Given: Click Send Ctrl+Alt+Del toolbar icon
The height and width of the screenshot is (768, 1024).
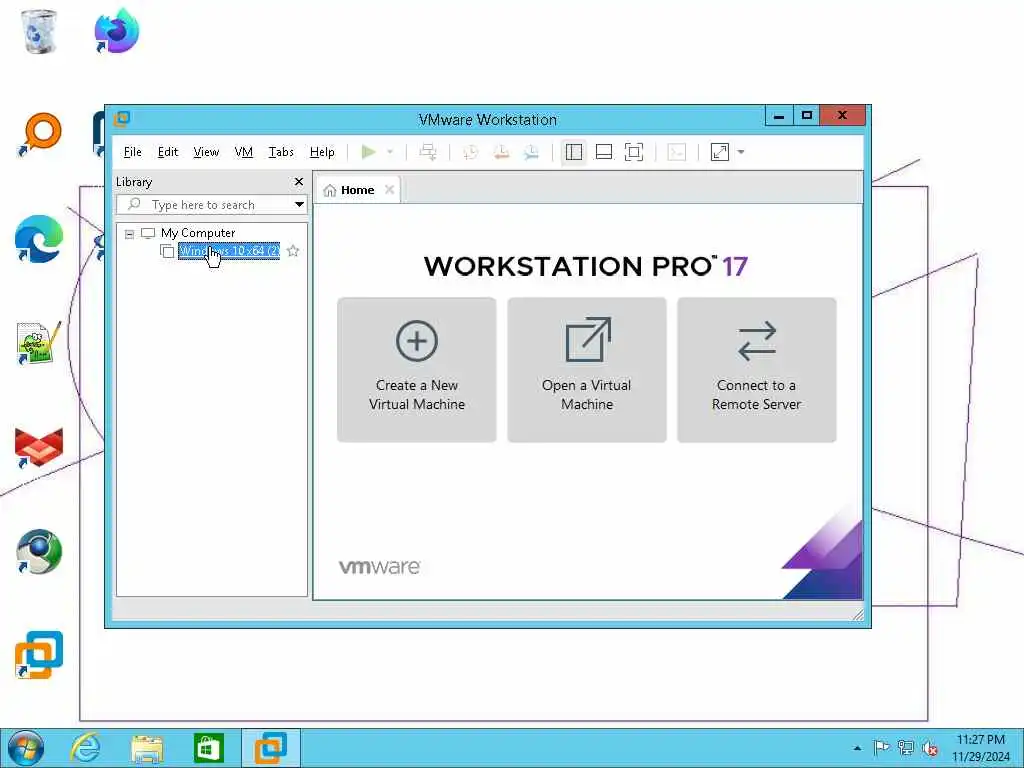Looking at the screenshot, I should pyautogui.click(x=428, y=152).
